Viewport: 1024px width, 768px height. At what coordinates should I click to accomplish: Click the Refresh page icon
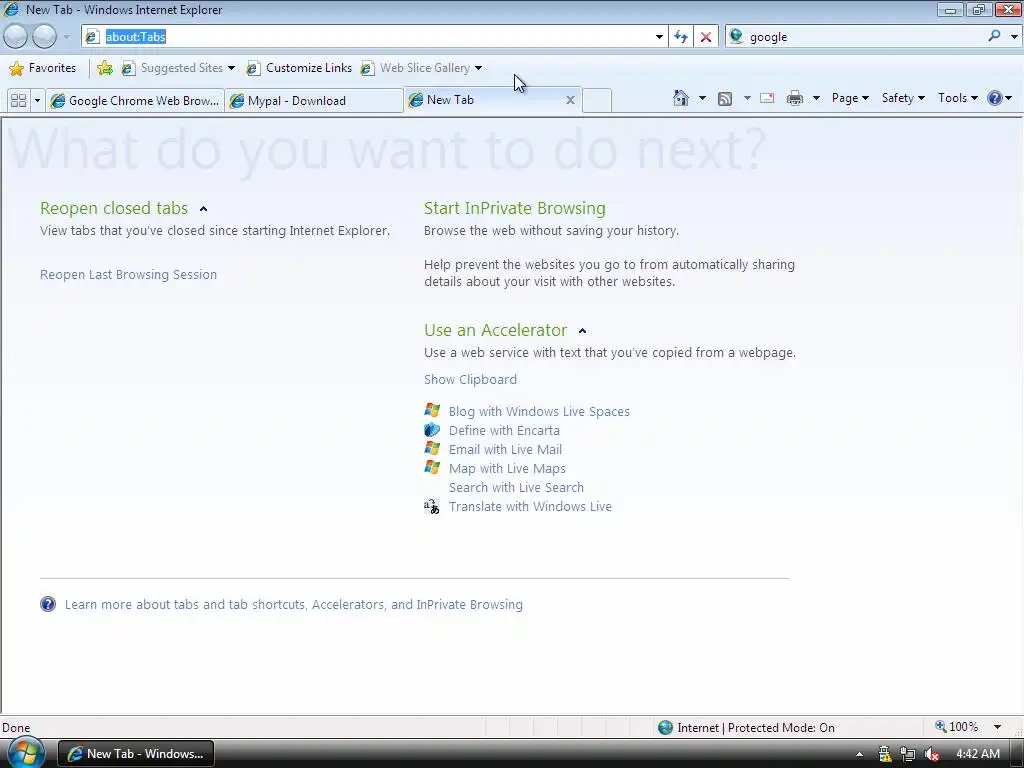(x=681, y=37)
